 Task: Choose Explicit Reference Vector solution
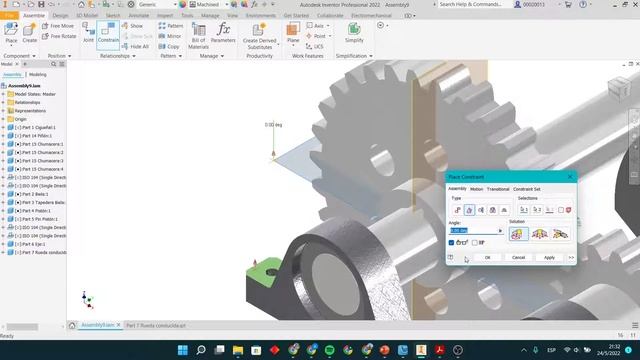(x=560, y=234)
